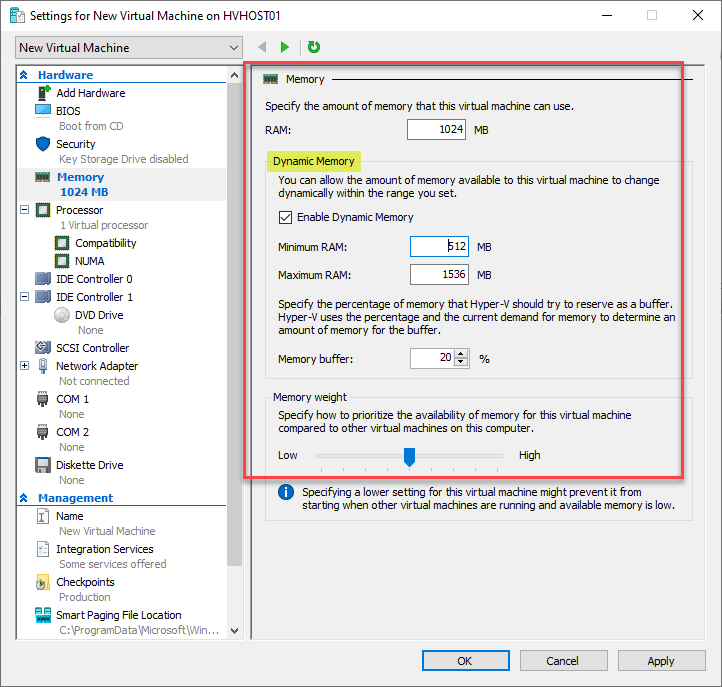Click the COM 2 port icon
722x687 pixels.
[42, 432]
